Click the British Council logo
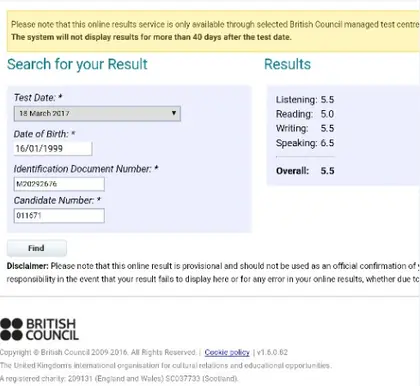 pyautogui.click(x=39, y=329)
